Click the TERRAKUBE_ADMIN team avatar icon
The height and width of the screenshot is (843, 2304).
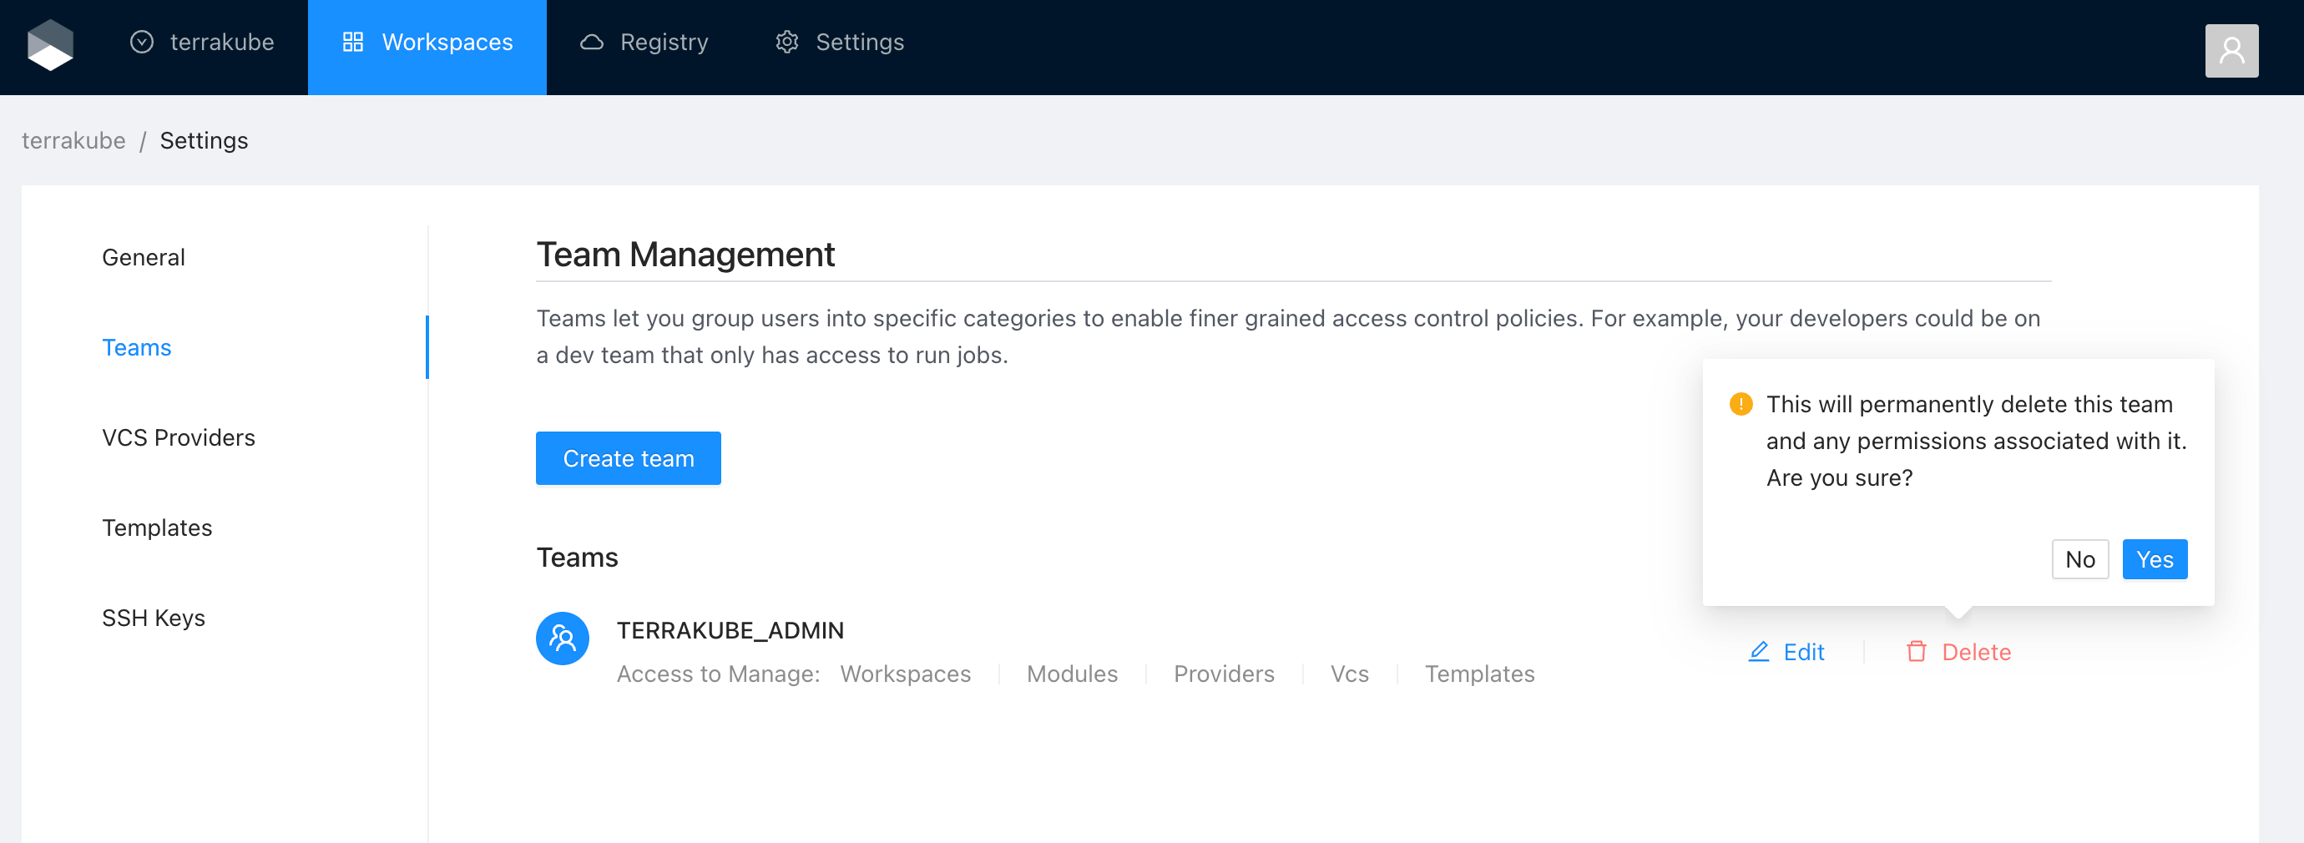coord(562,638)
